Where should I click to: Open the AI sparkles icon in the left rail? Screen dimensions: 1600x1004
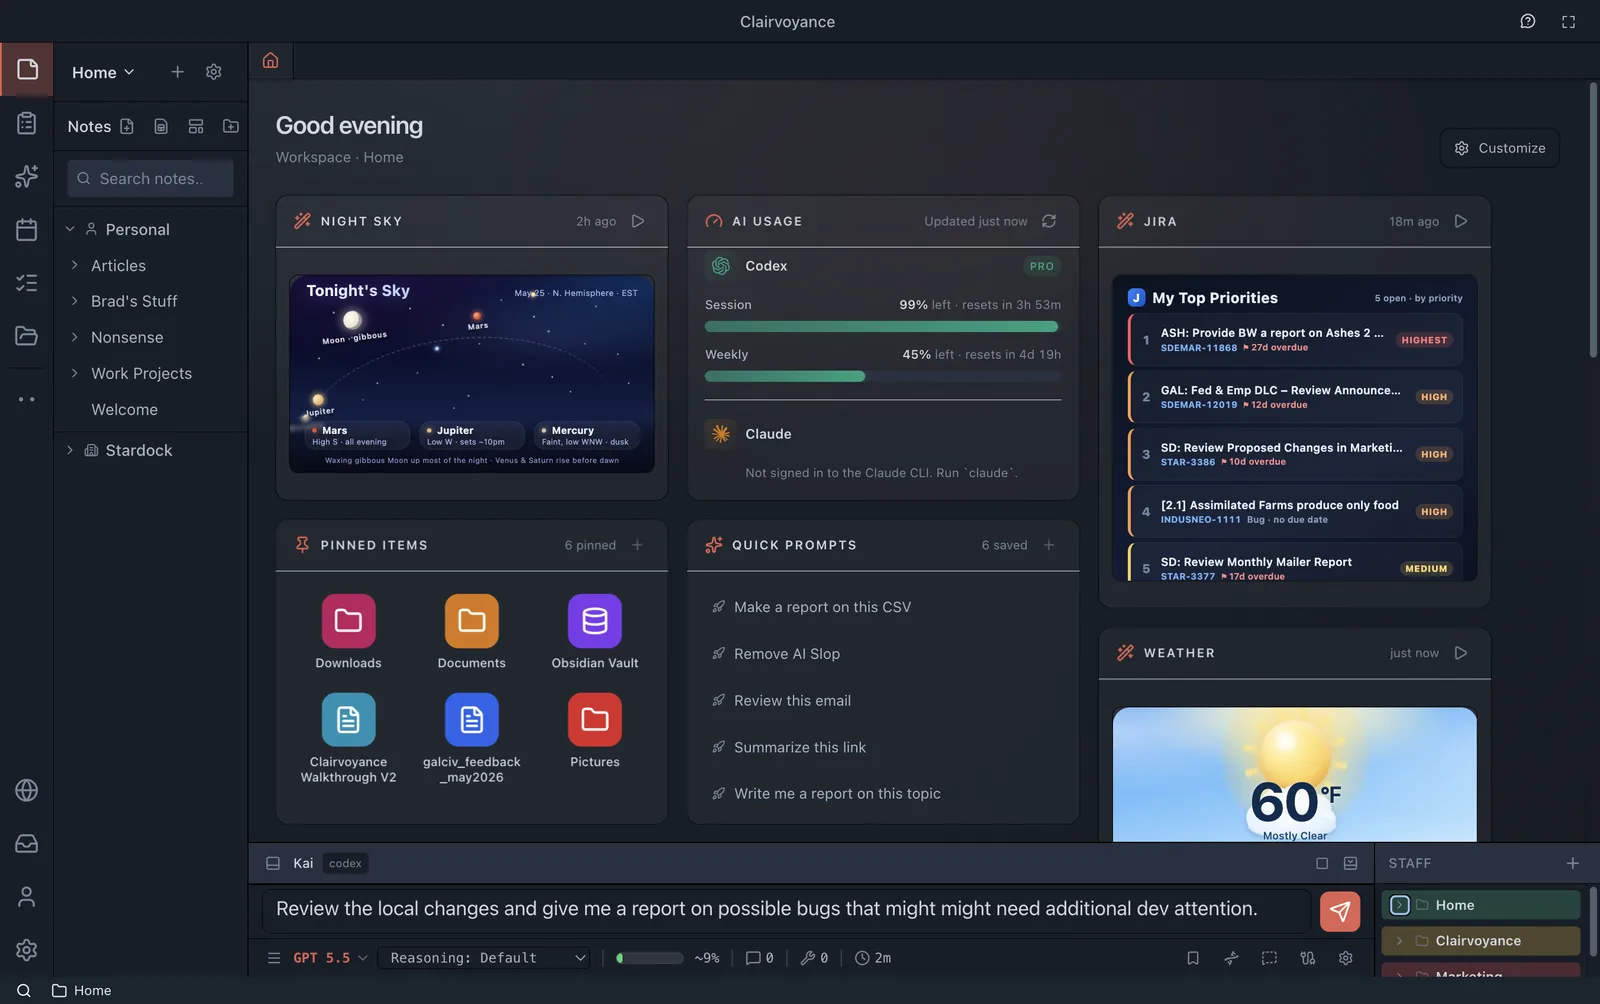(x=27, y=176)
